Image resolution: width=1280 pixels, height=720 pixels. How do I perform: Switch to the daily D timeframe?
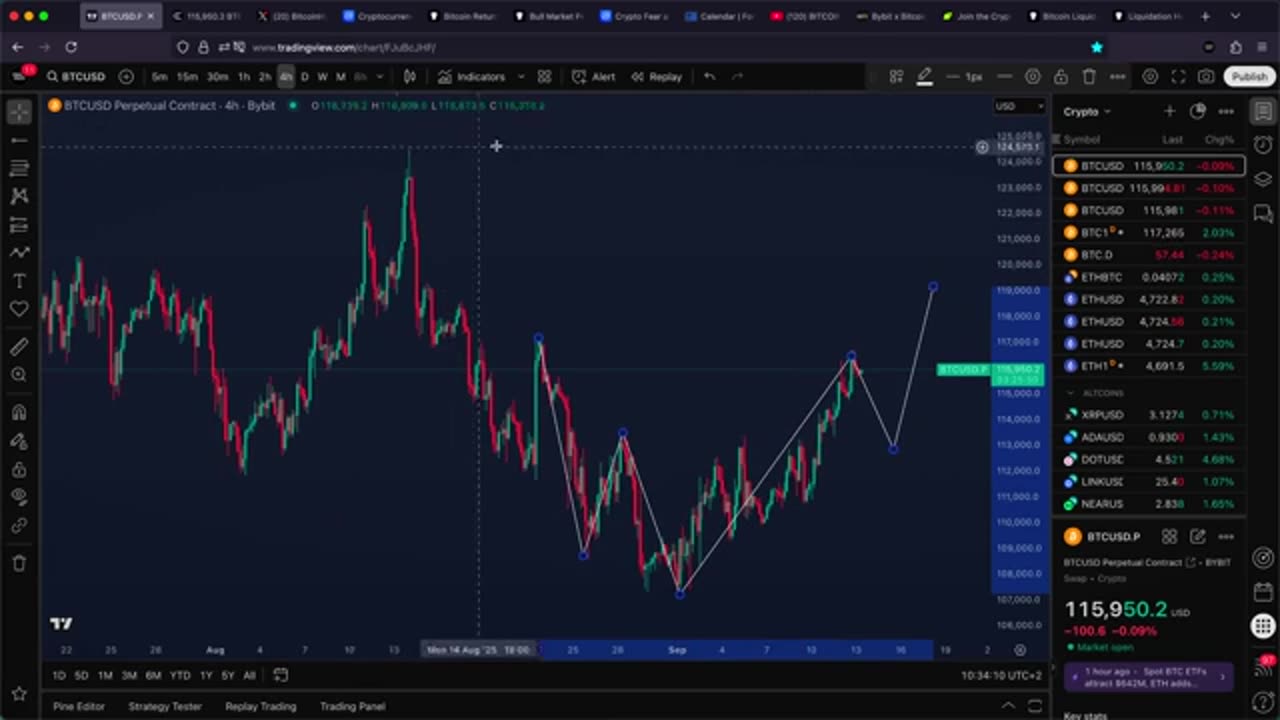pos(305,77)
